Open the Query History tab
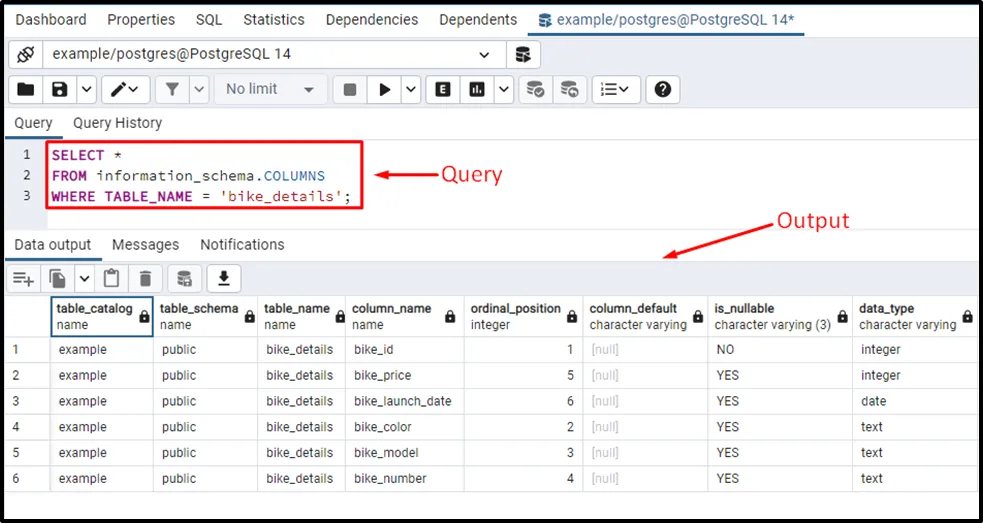Viewport: 983px width, 523px height. [x=117, y=123]
